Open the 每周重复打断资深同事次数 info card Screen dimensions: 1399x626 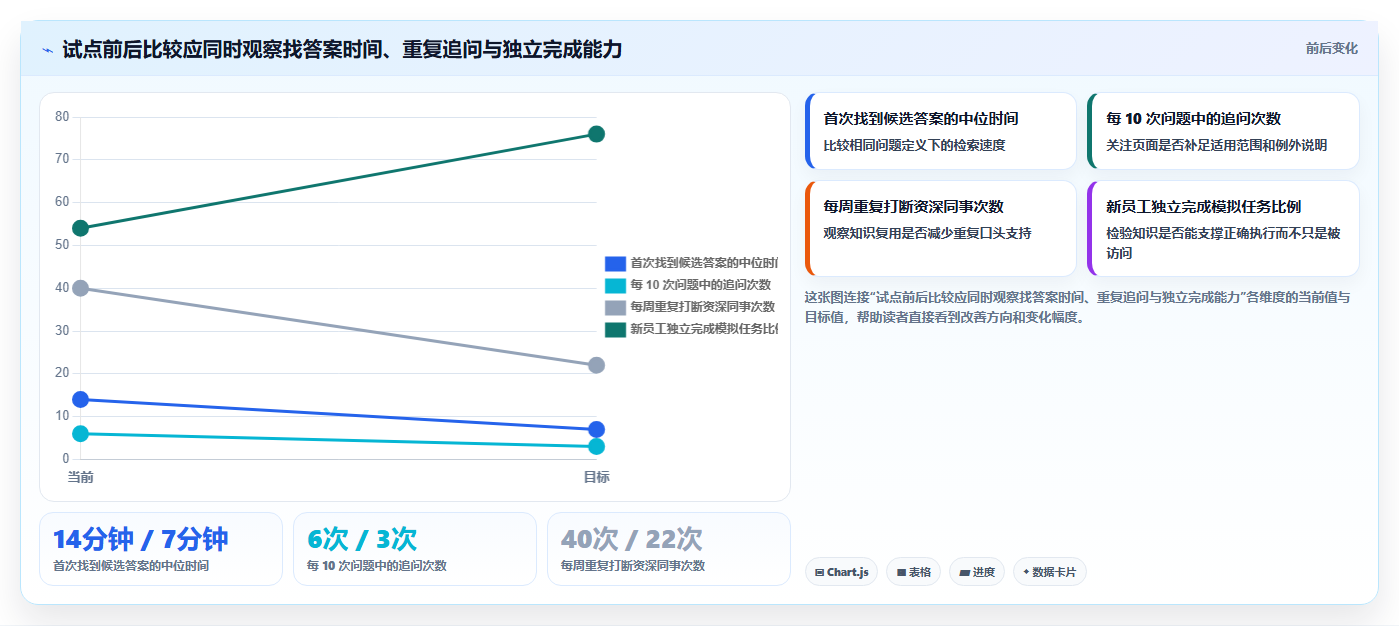click(940, 228)
